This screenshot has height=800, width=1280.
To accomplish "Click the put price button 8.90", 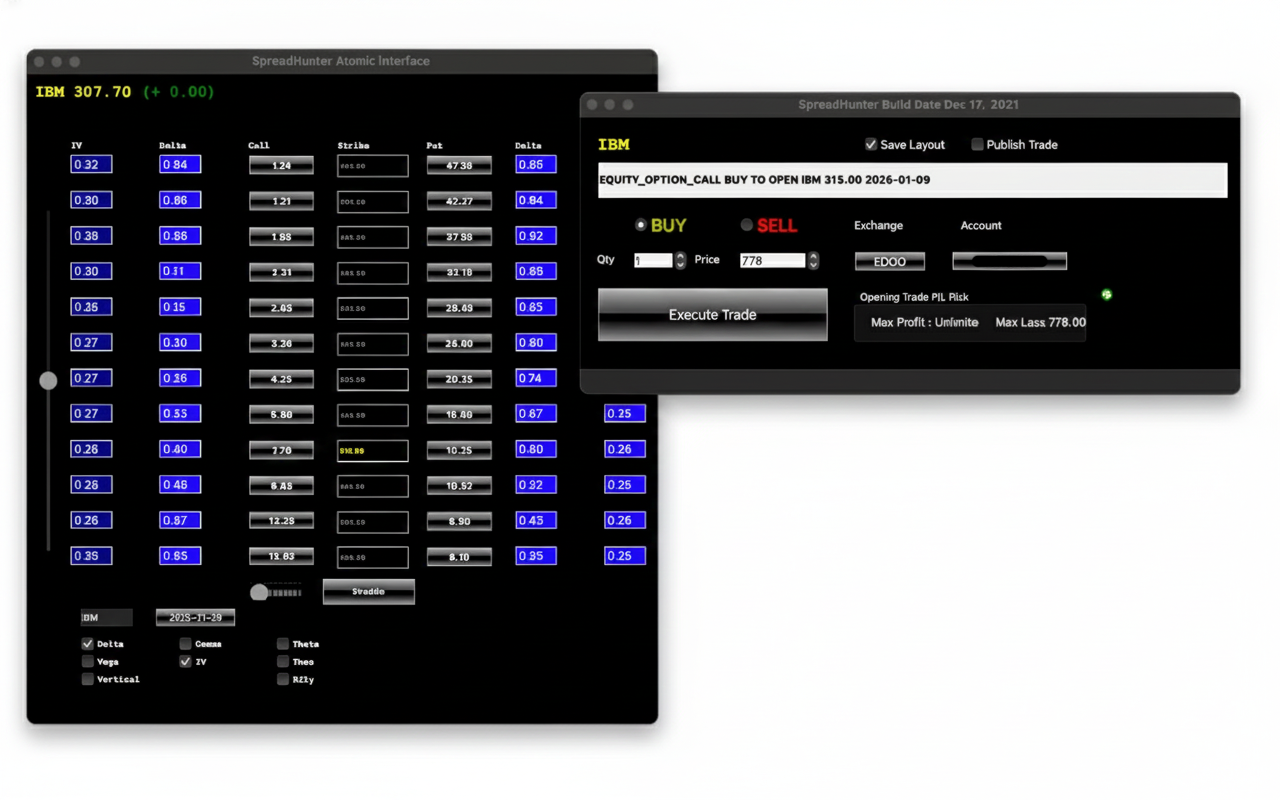I will pos(459,521).
